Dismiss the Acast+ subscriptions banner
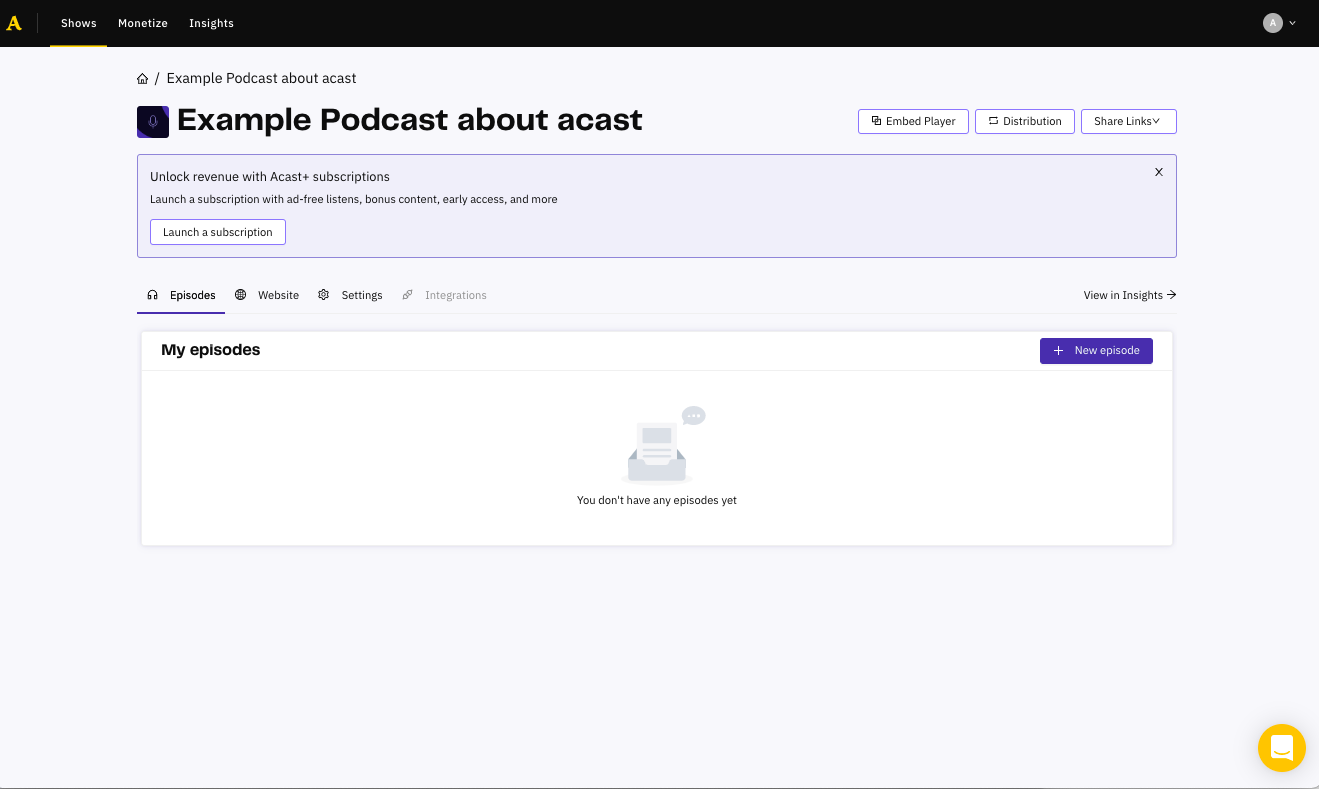This screenshot has height=789, width=1319. 1159,172
